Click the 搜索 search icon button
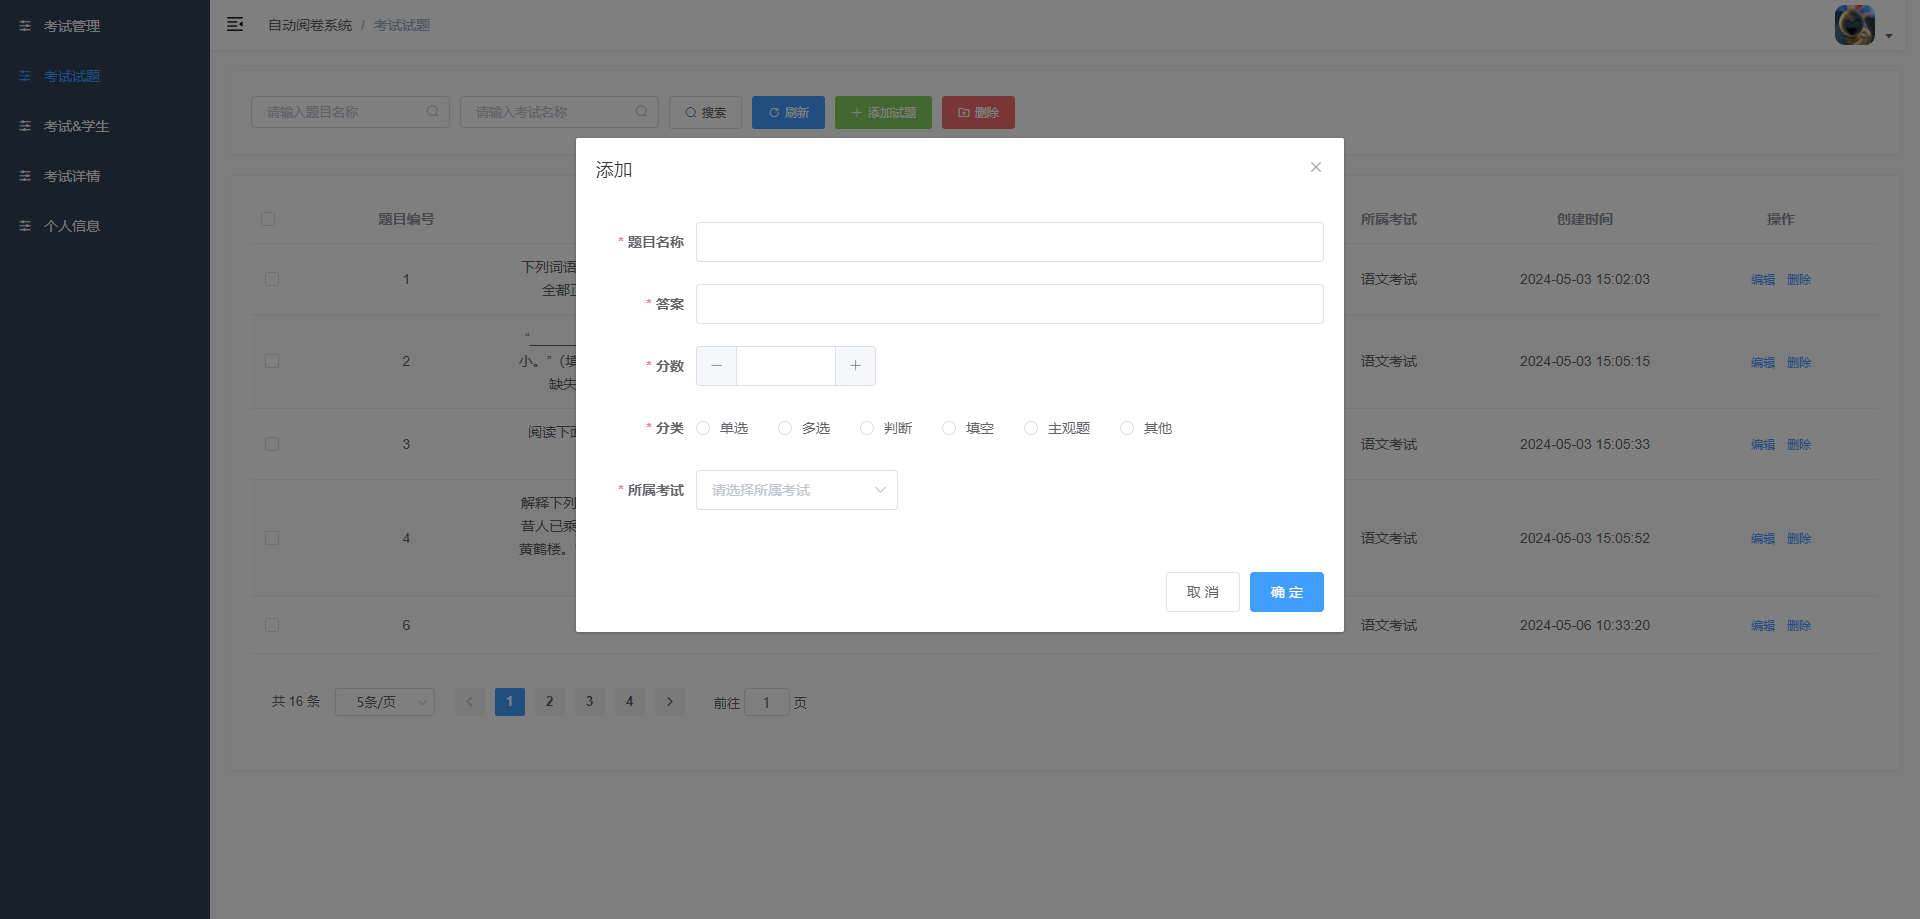1920x919 pixels. pos(705,112)
